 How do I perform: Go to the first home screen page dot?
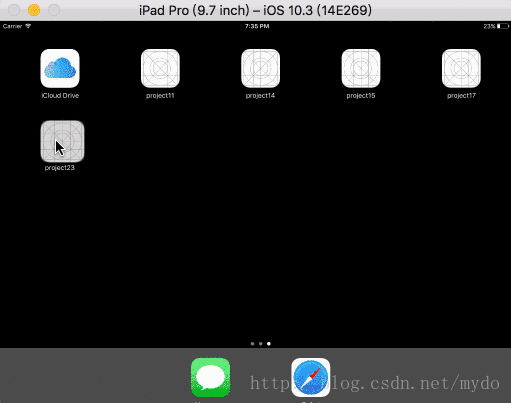[x=252, y=344]
